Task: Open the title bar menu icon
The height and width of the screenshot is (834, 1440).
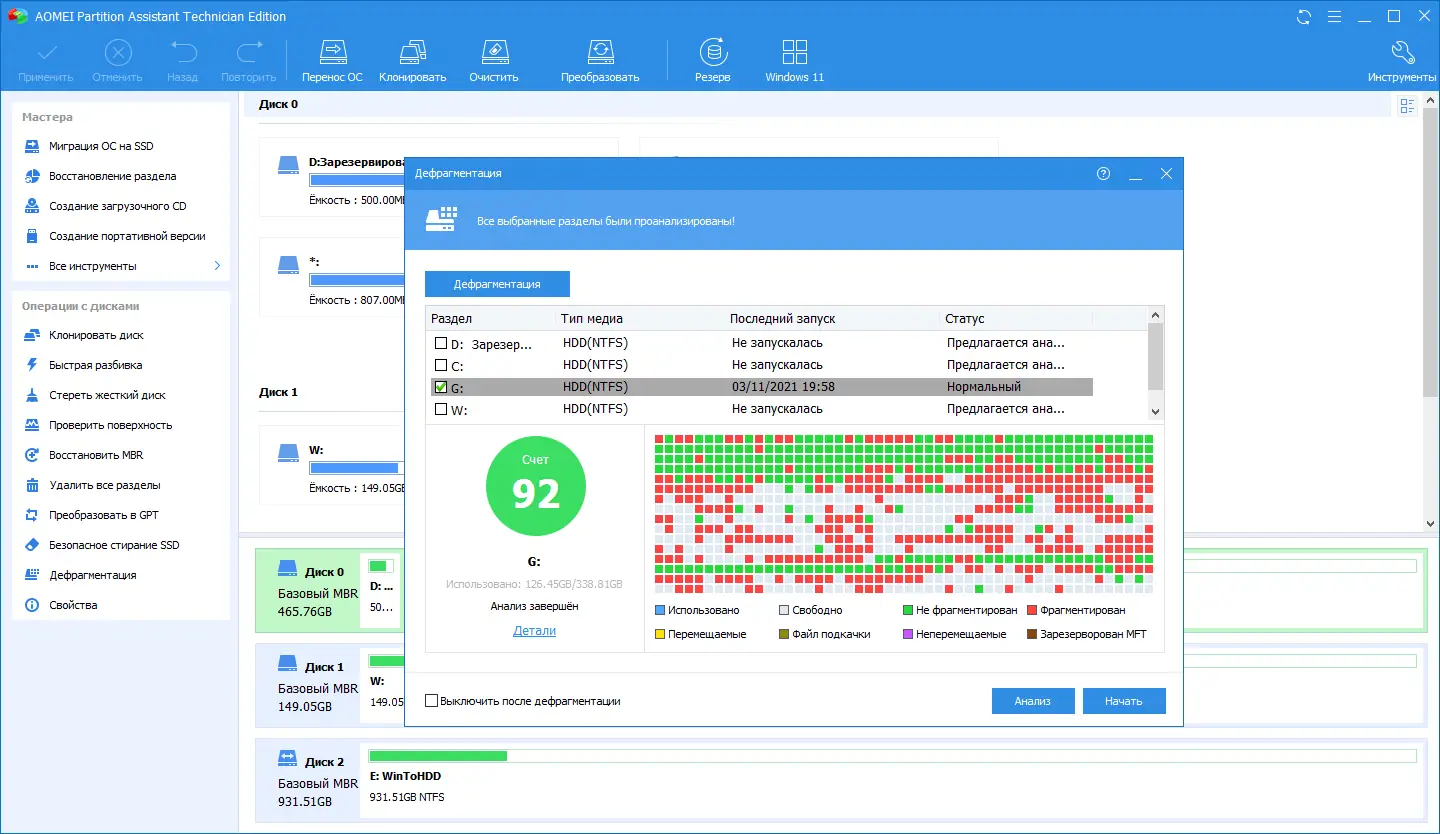Action: click(x=1334, y=16)
